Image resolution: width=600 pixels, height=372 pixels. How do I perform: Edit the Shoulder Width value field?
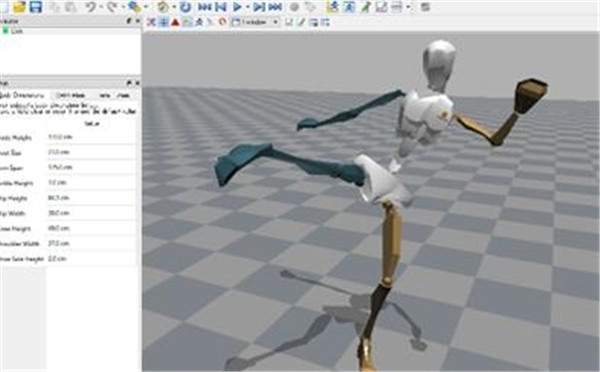91,243
